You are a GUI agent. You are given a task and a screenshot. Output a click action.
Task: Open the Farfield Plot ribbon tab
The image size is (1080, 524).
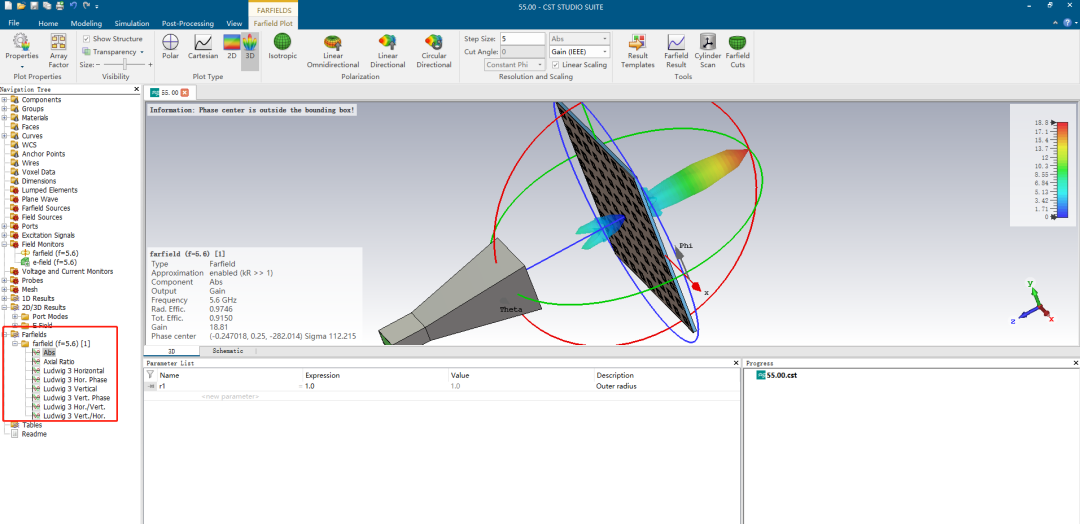click(273, 23)
